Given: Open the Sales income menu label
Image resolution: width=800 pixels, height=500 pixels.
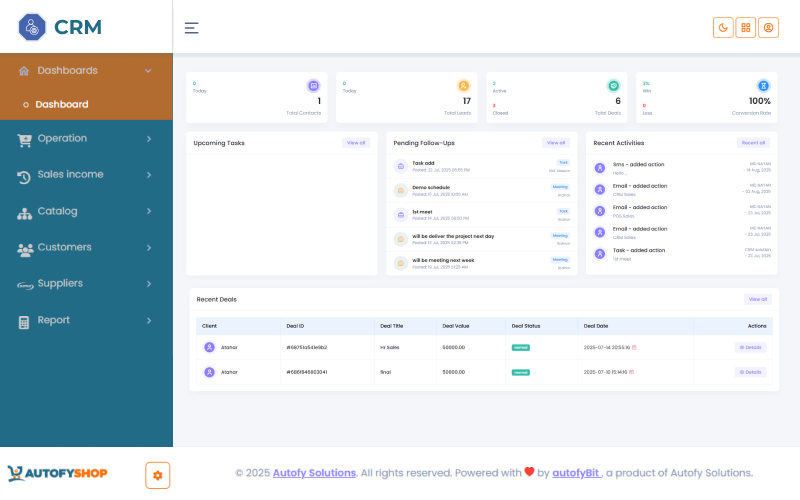Looking at the screenshot, I should 70,174.
